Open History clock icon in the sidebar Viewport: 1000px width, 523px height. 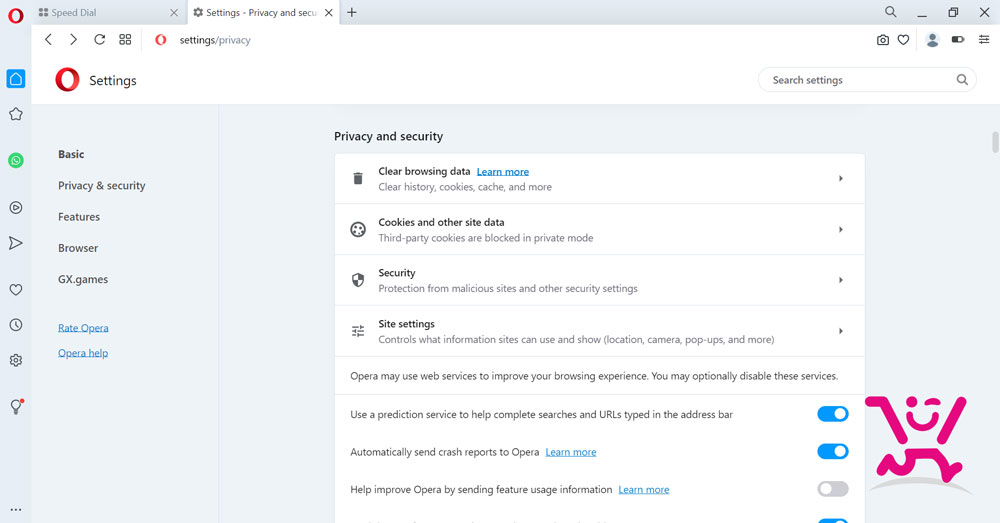point(16,325)
